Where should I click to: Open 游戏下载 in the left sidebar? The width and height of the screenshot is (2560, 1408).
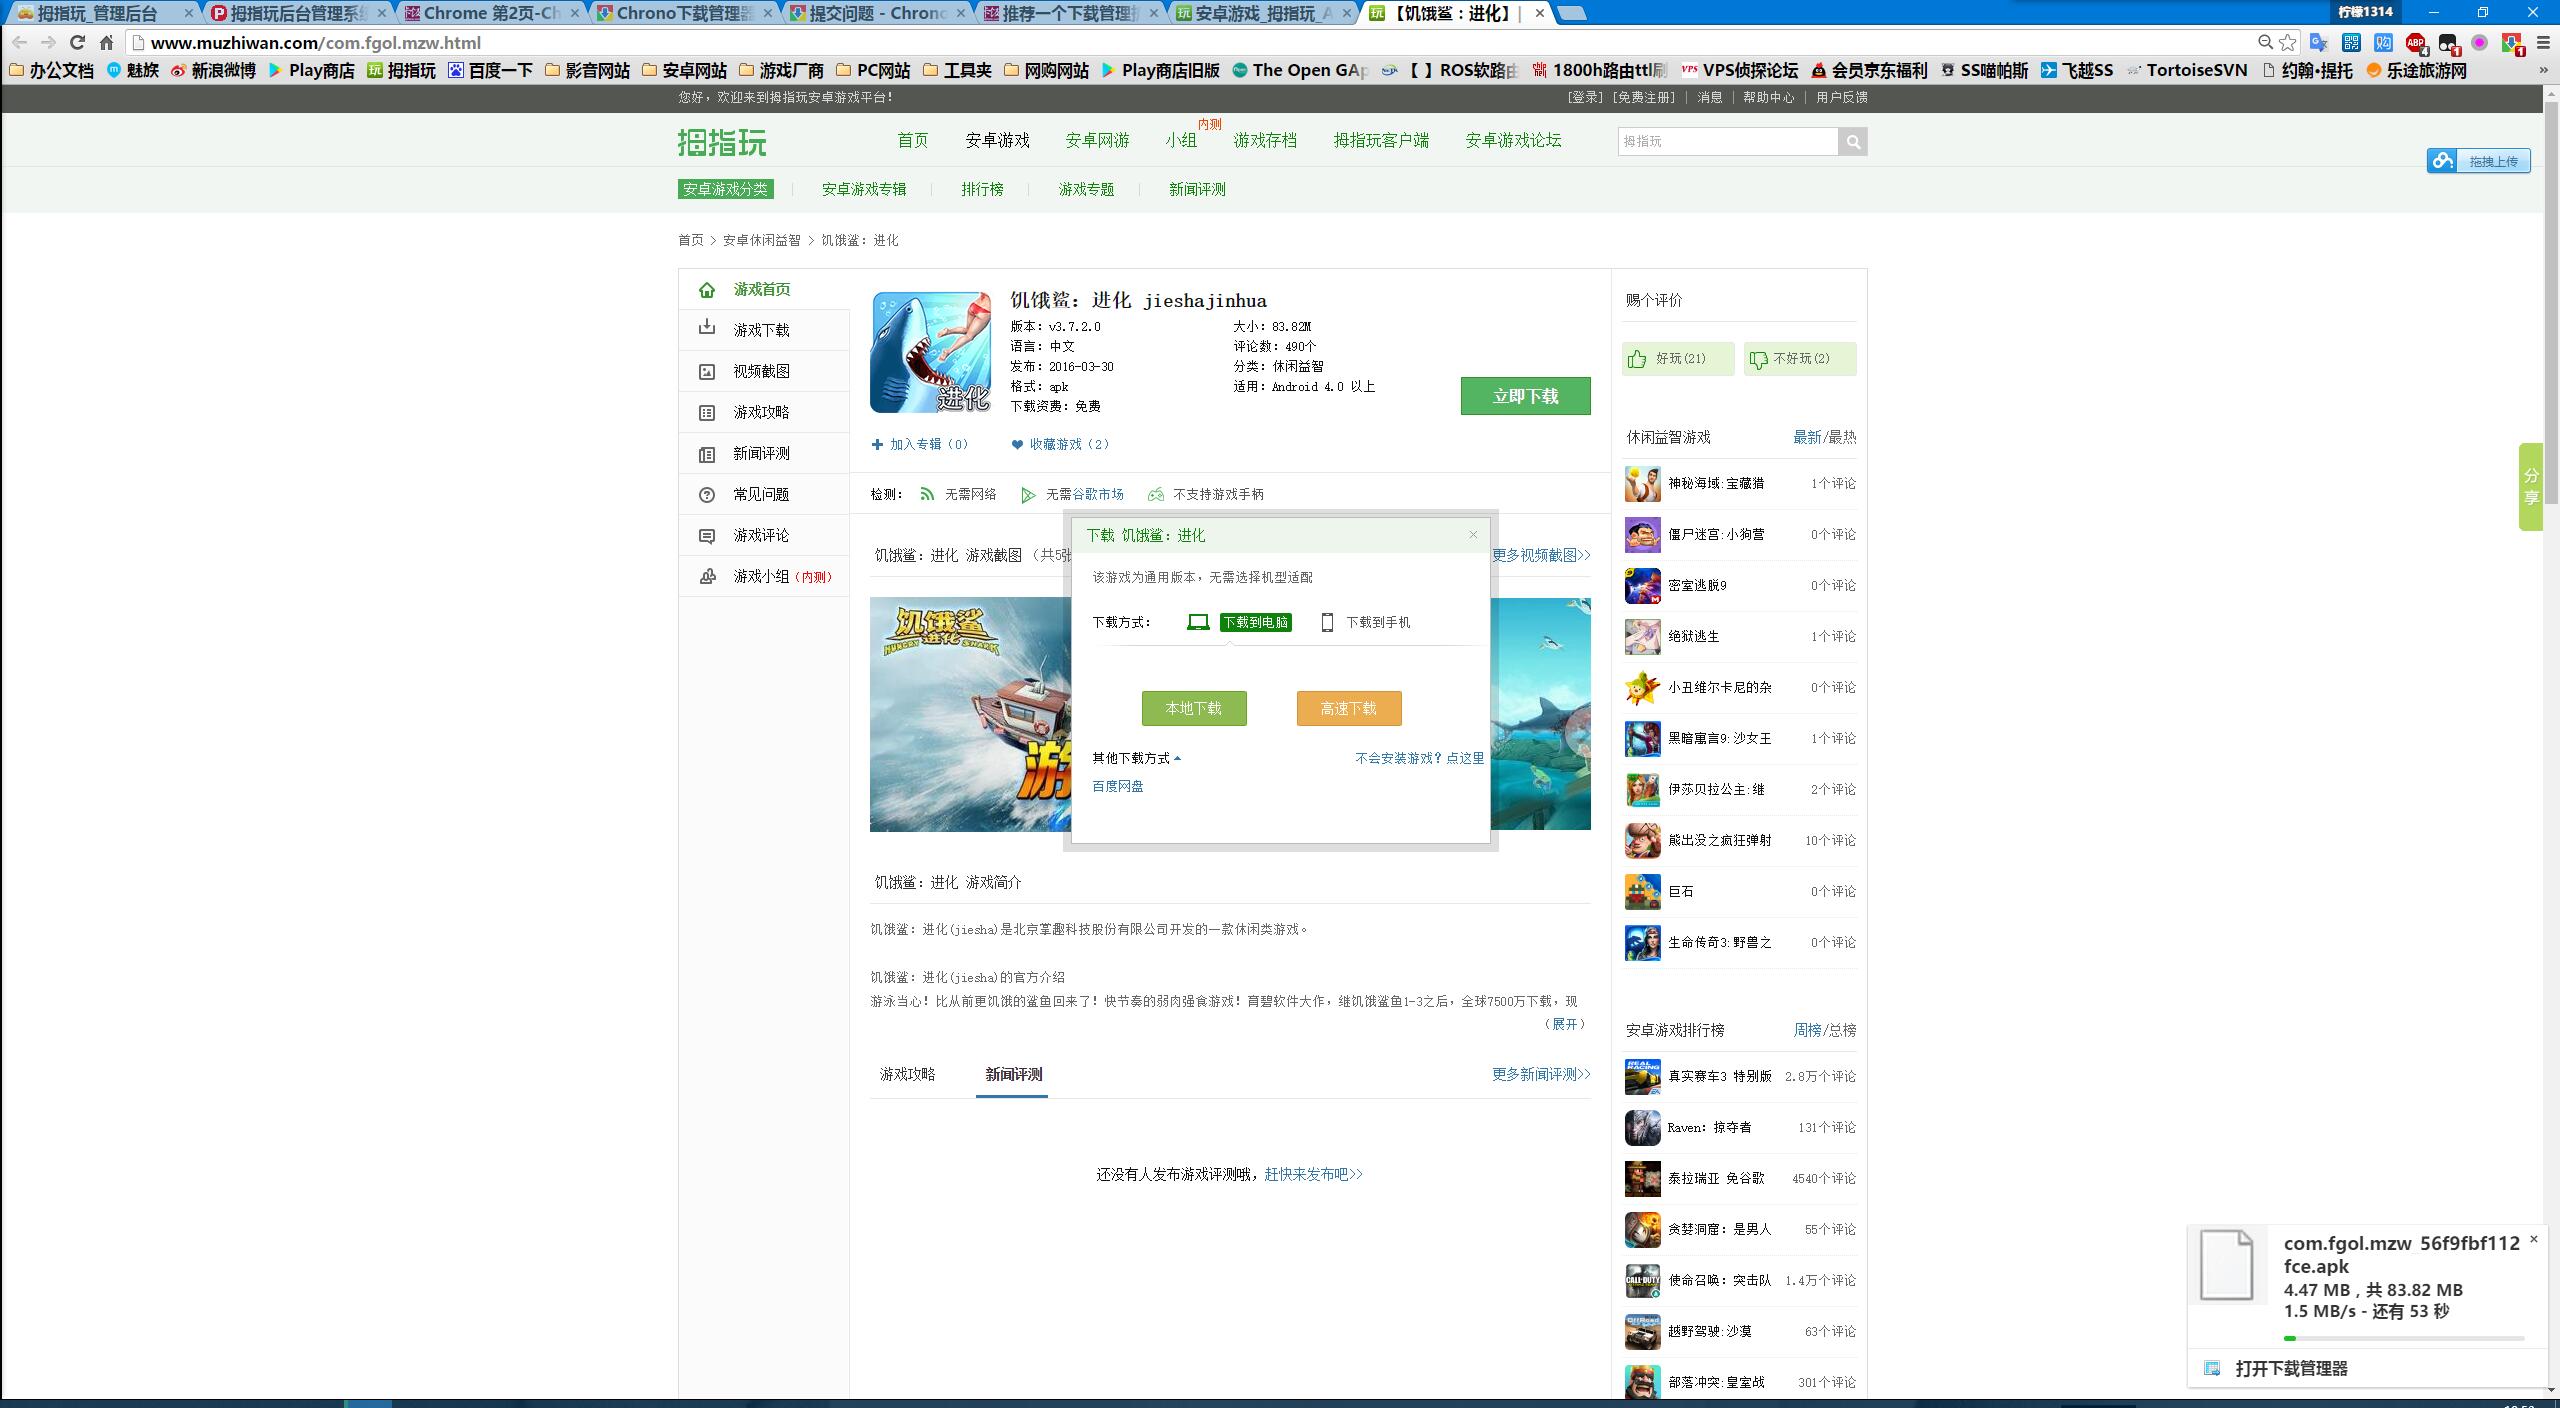click(761, 330)
